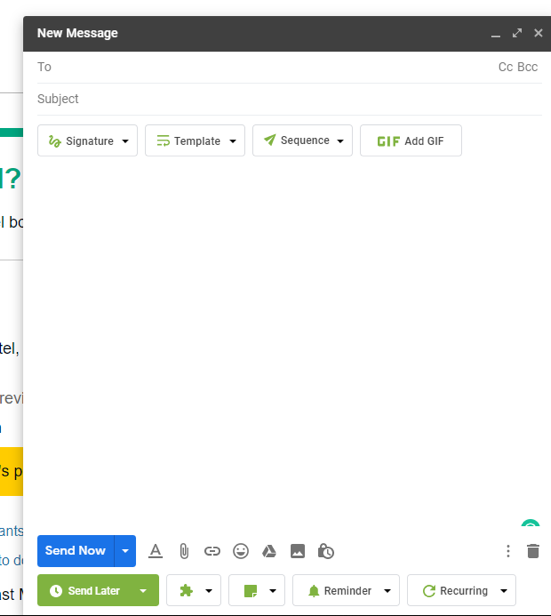551x616 pixels.
Task: Click the Grammarly badge icon
Action: pos(530,523)
